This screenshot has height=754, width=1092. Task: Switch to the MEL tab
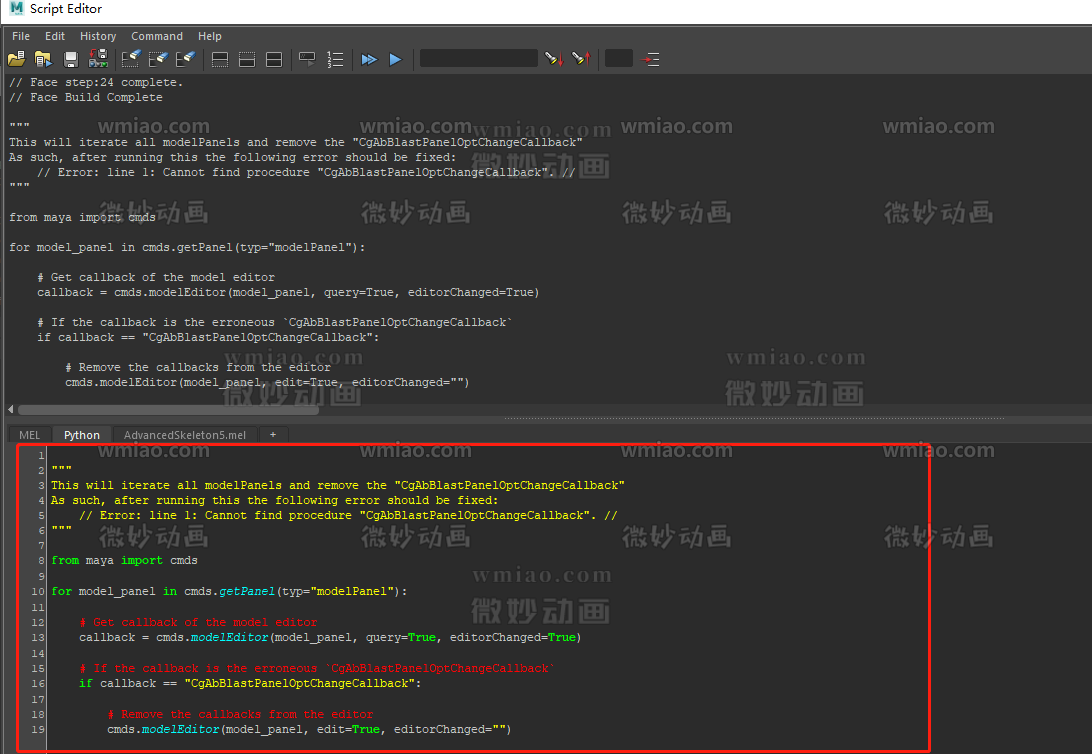(x=30, y=435)
